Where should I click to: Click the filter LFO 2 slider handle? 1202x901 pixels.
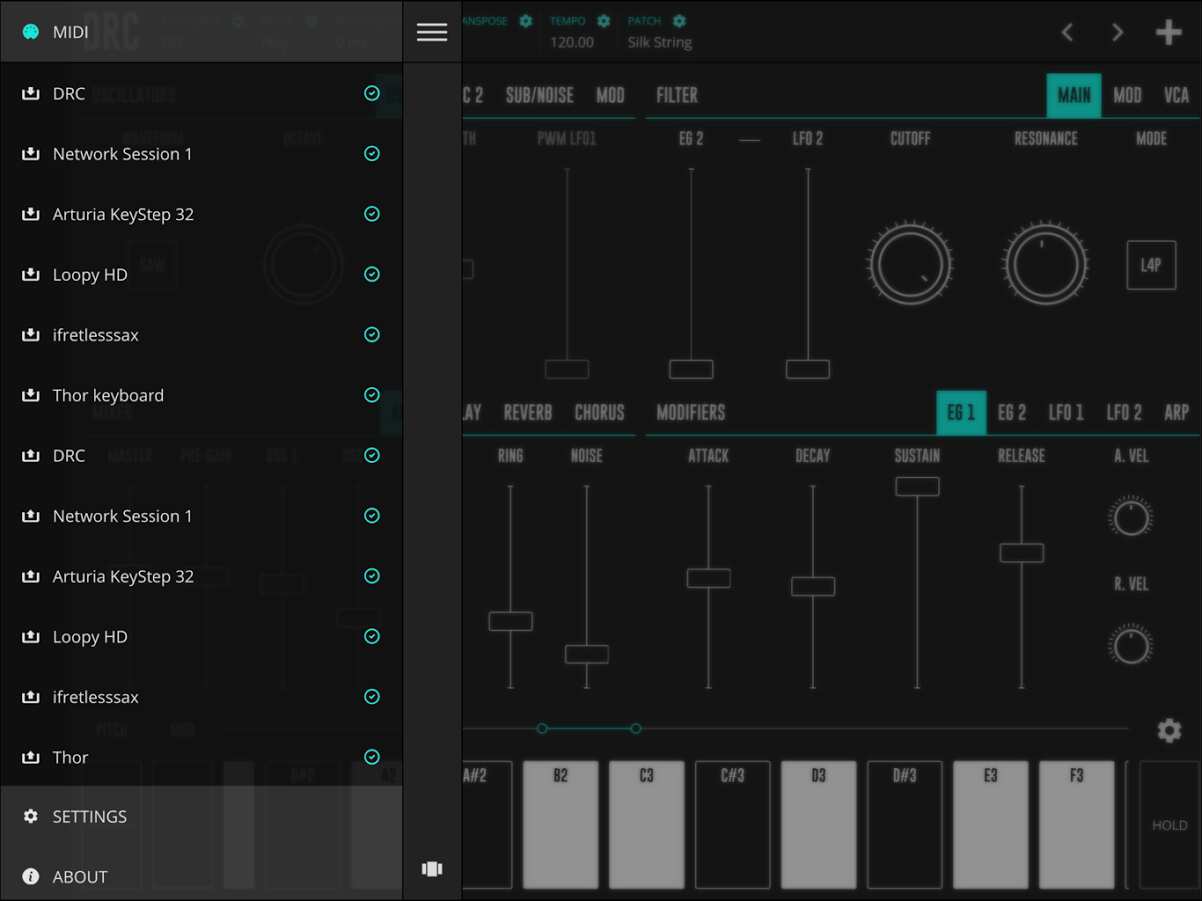point(808,369)
